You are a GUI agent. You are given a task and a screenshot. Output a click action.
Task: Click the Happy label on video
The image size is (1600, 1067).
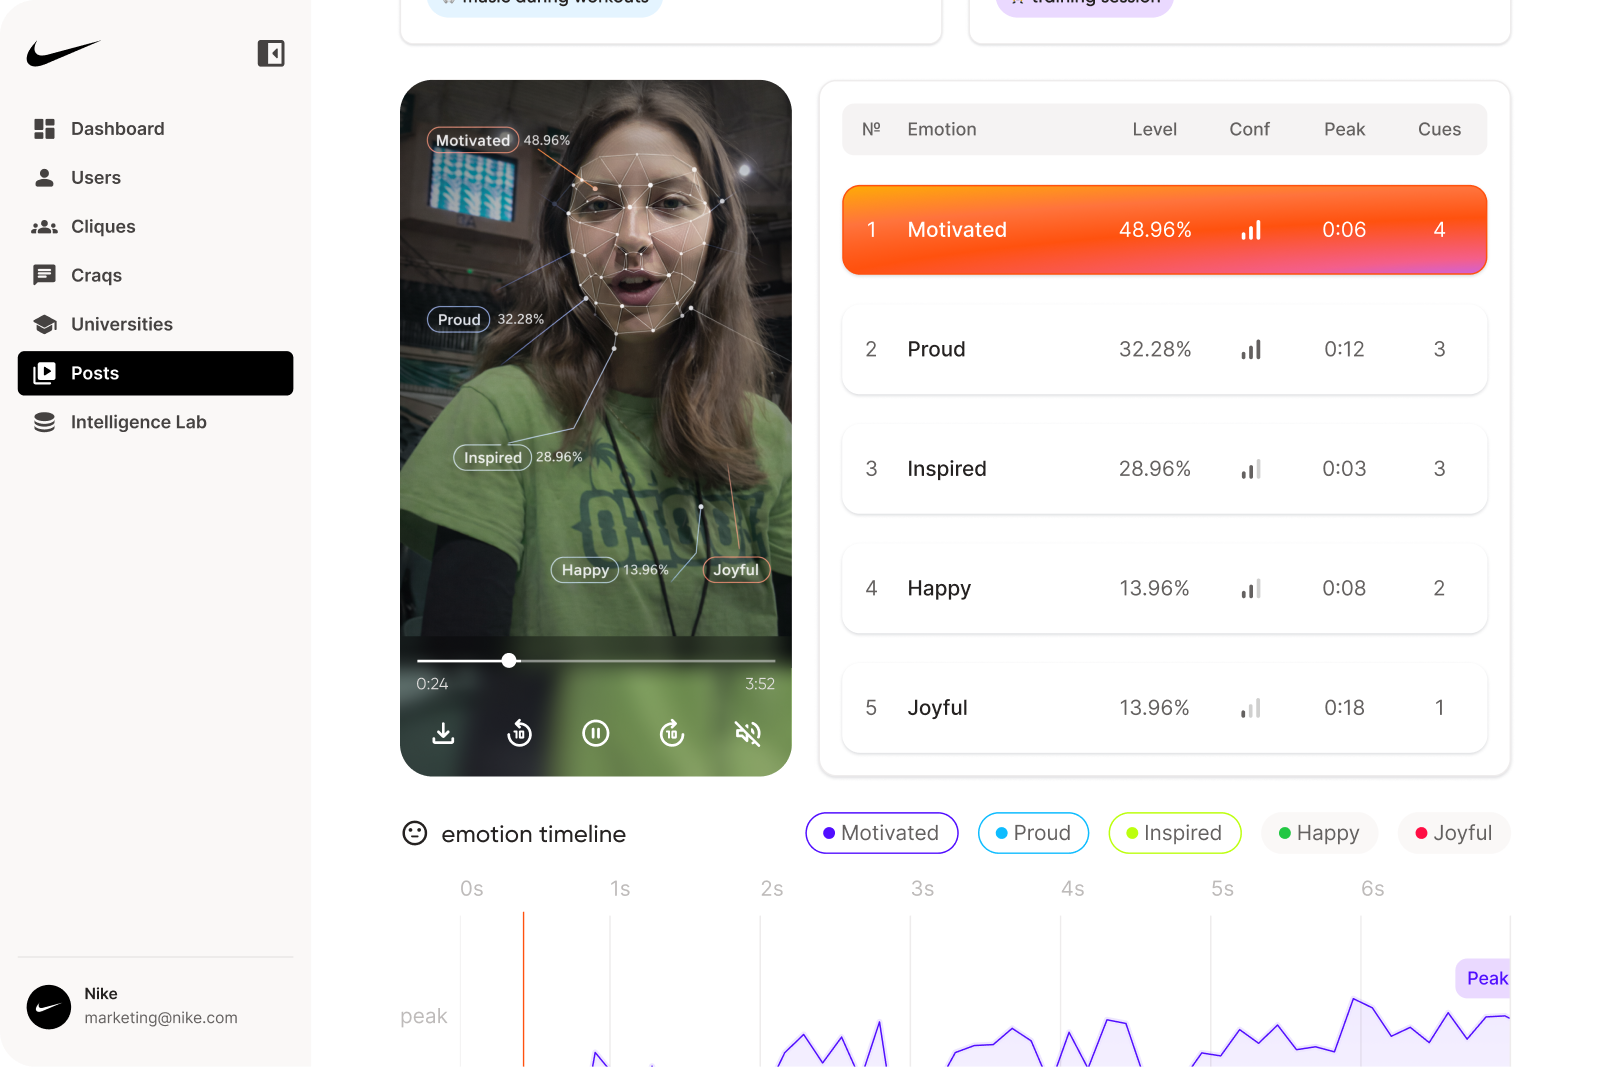[x=585, y=570]
